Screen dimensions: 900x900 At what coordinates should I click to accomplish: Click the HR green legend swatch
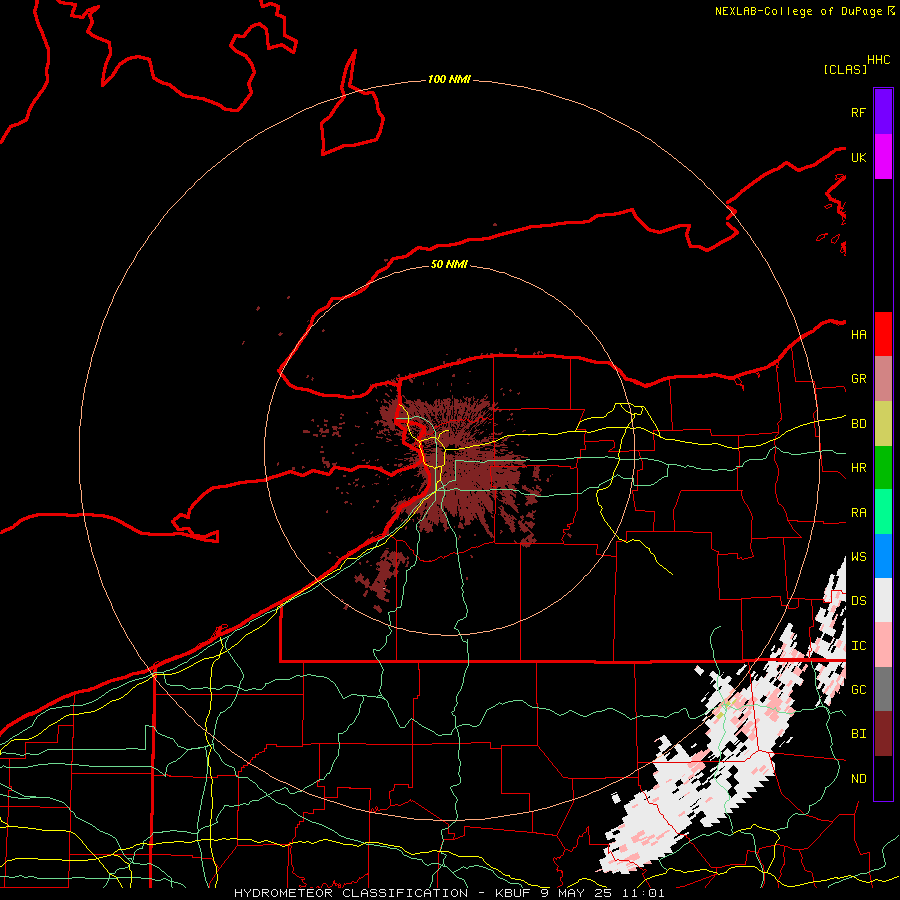click(x=883, y=468)
